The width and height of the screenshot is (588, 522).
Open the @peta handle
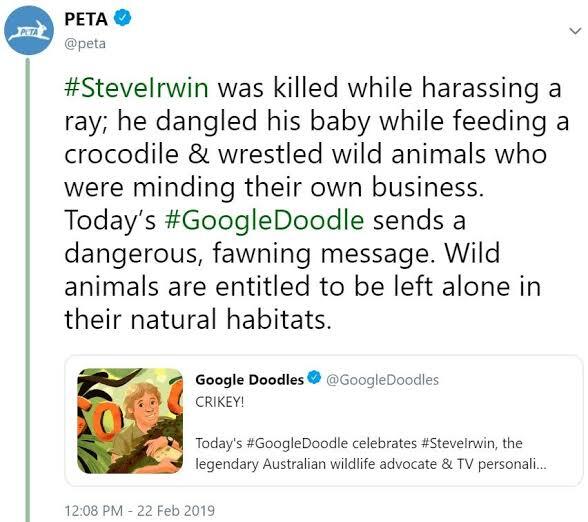click(85, 44)
